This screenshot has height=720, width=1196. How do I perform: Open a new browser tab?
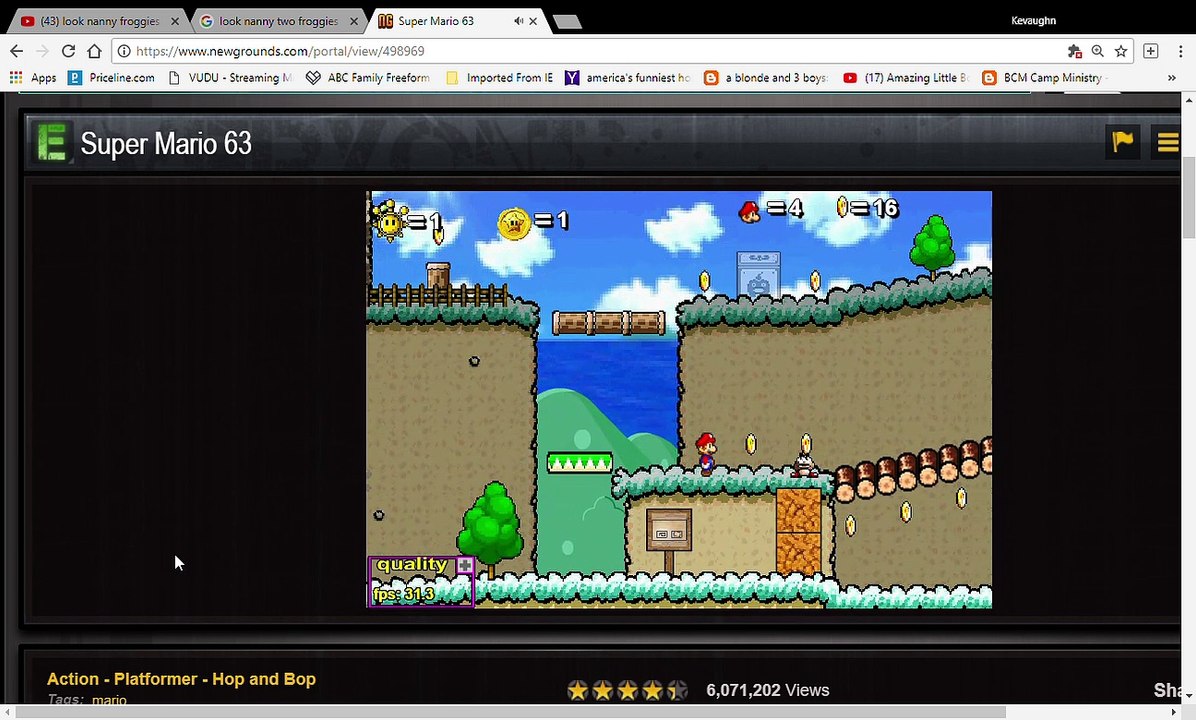(567, 22)
